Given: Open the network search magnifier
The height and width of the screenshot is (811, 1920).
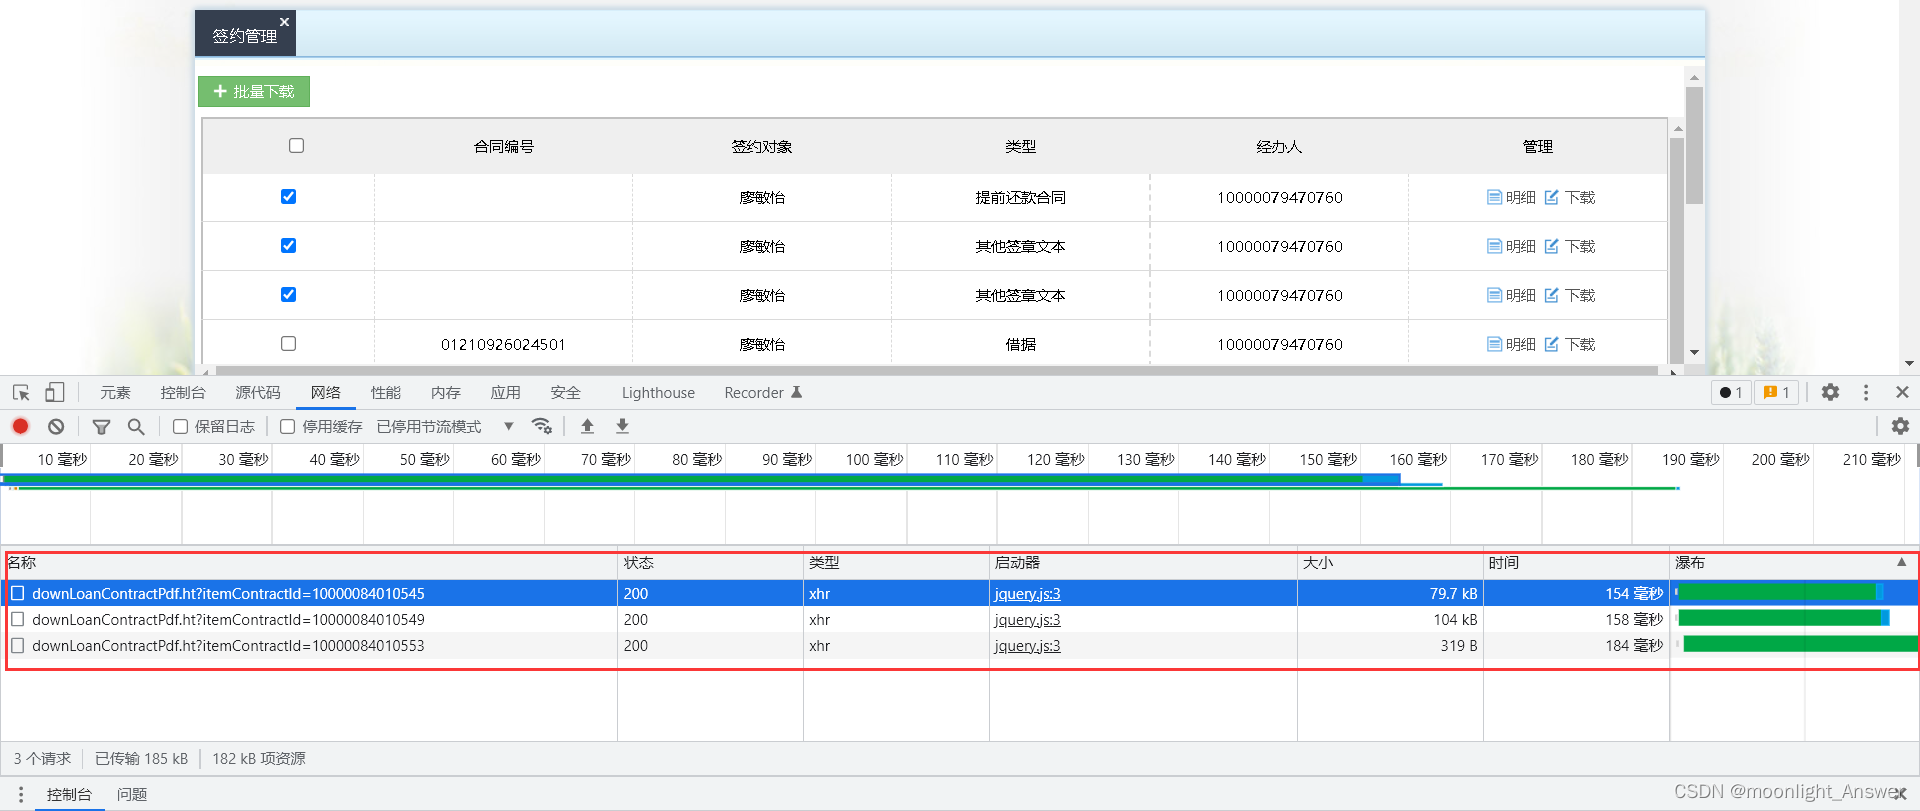Looking at the screenshot, I should 136,427.
